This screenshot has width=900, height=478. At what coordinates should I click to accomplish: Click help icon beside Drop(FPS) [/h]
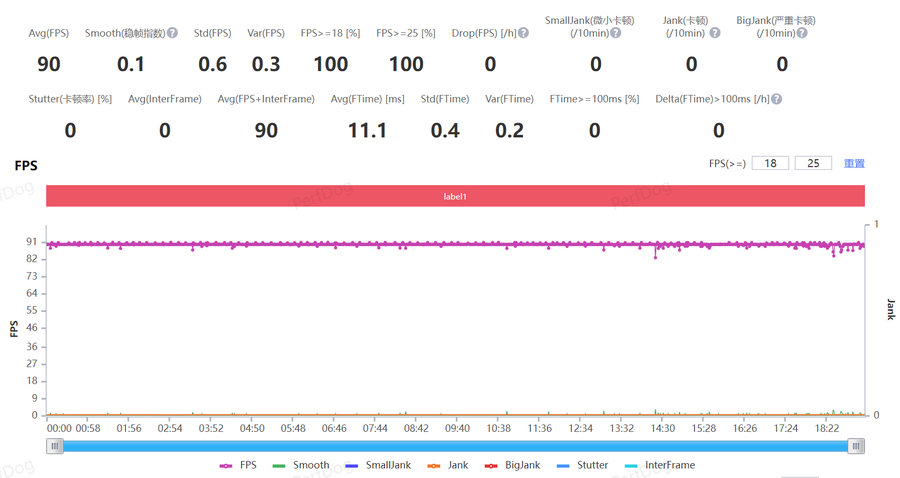(523, 33)
